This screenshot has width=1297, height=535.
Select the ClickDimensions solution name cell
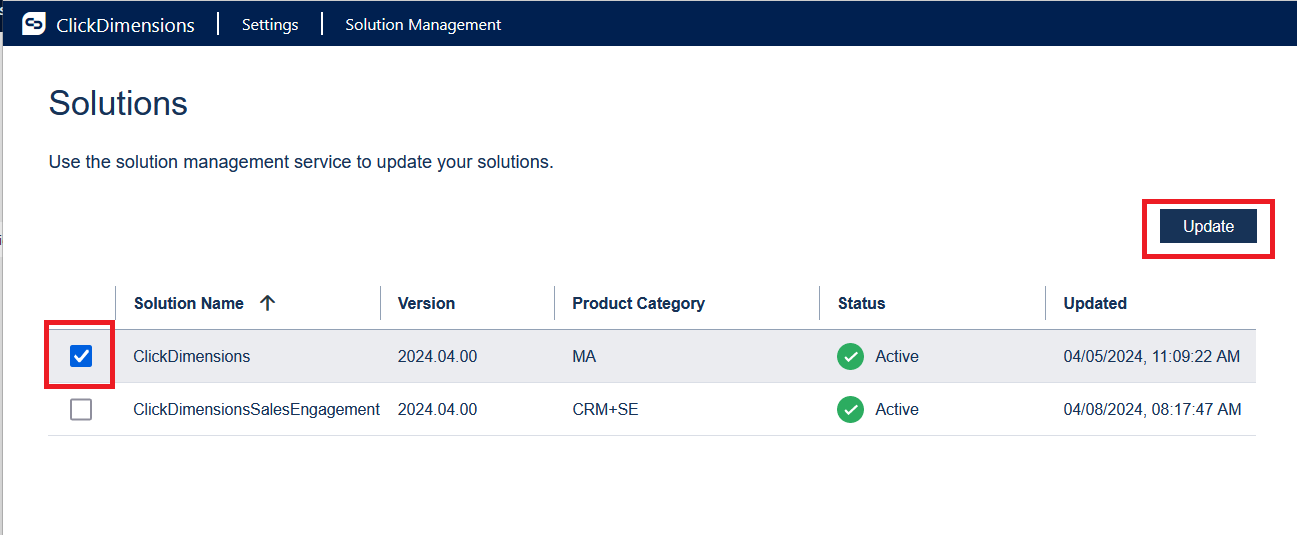point(192,356)
